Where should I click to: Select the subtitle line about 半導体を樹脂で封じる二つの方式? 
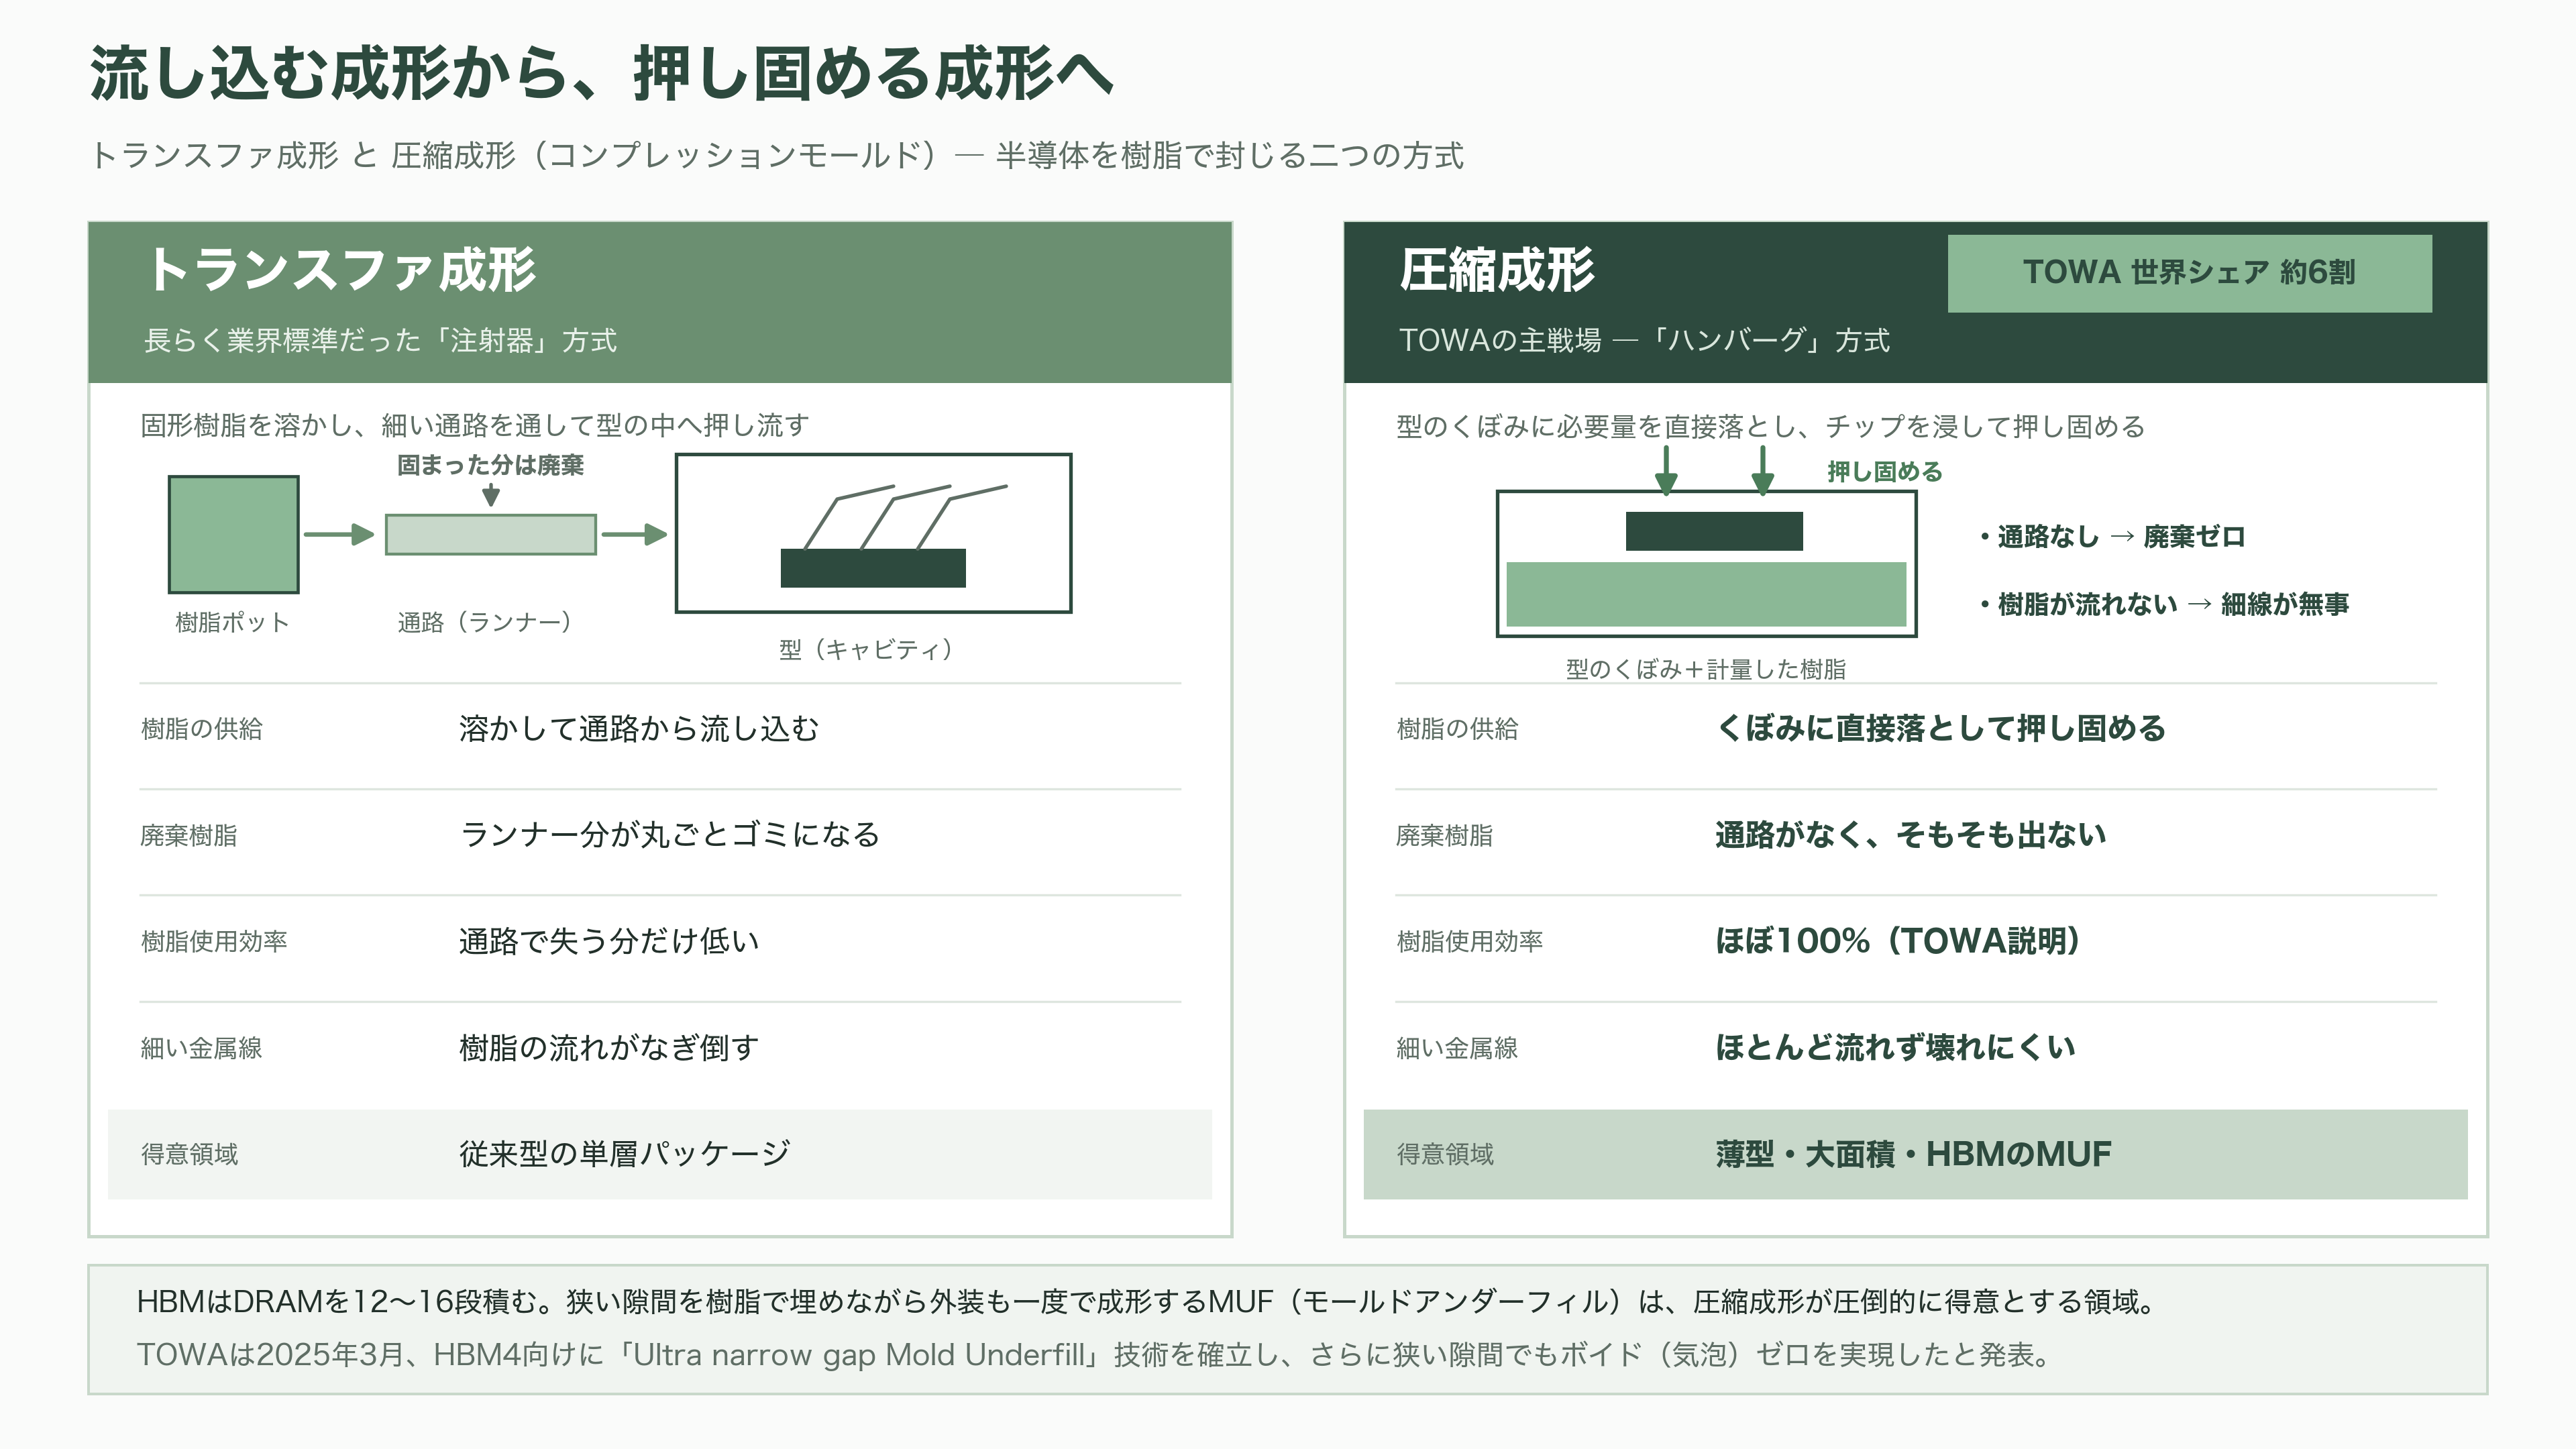coord(777,155)
